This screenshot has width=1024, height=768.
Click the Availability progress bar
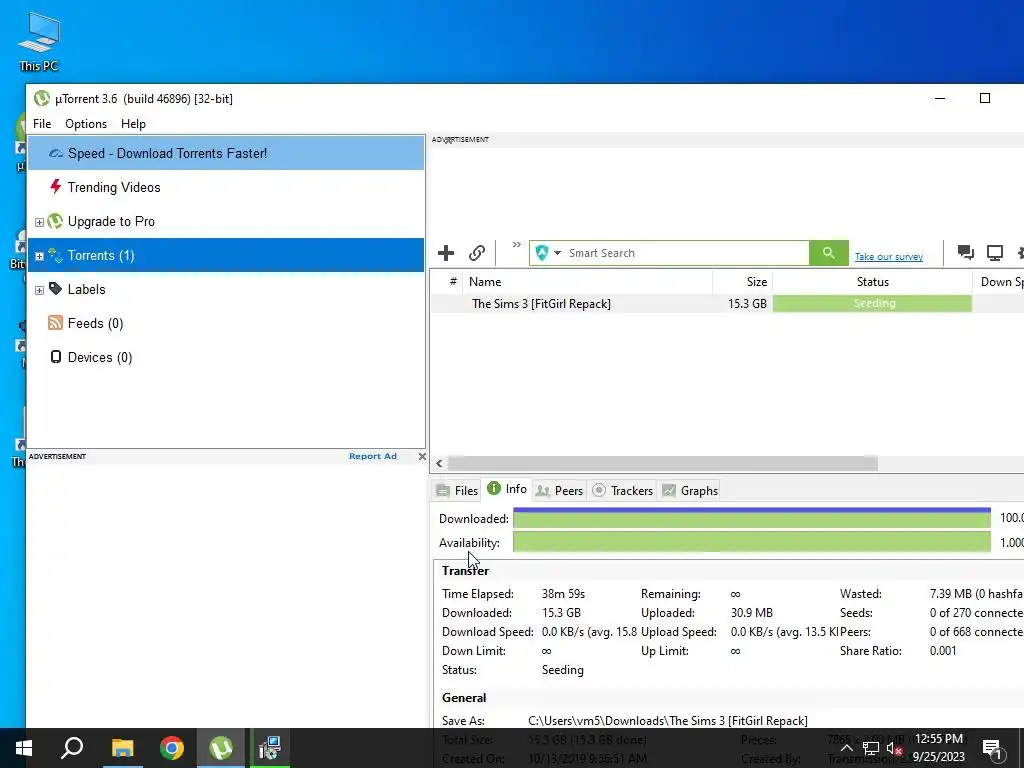(x=752, y=542)
